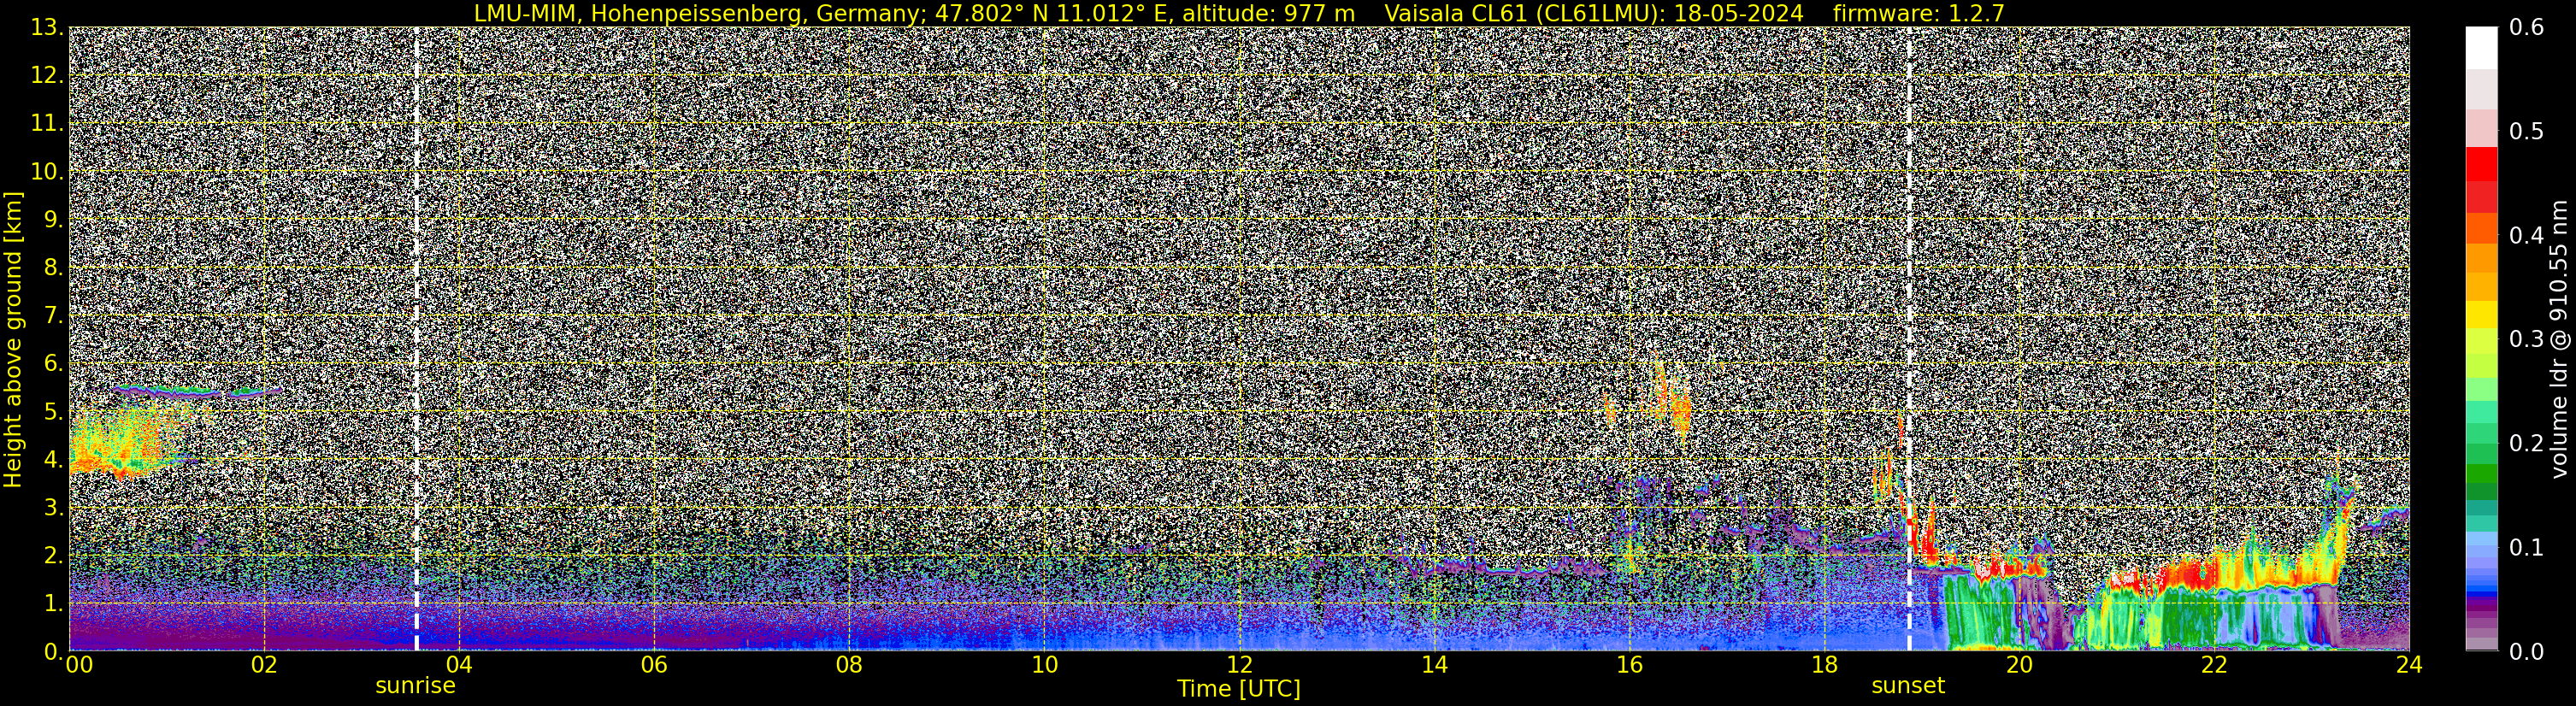
Task: Click the y-axis tick label '7.'
Action: click(53, 316)
